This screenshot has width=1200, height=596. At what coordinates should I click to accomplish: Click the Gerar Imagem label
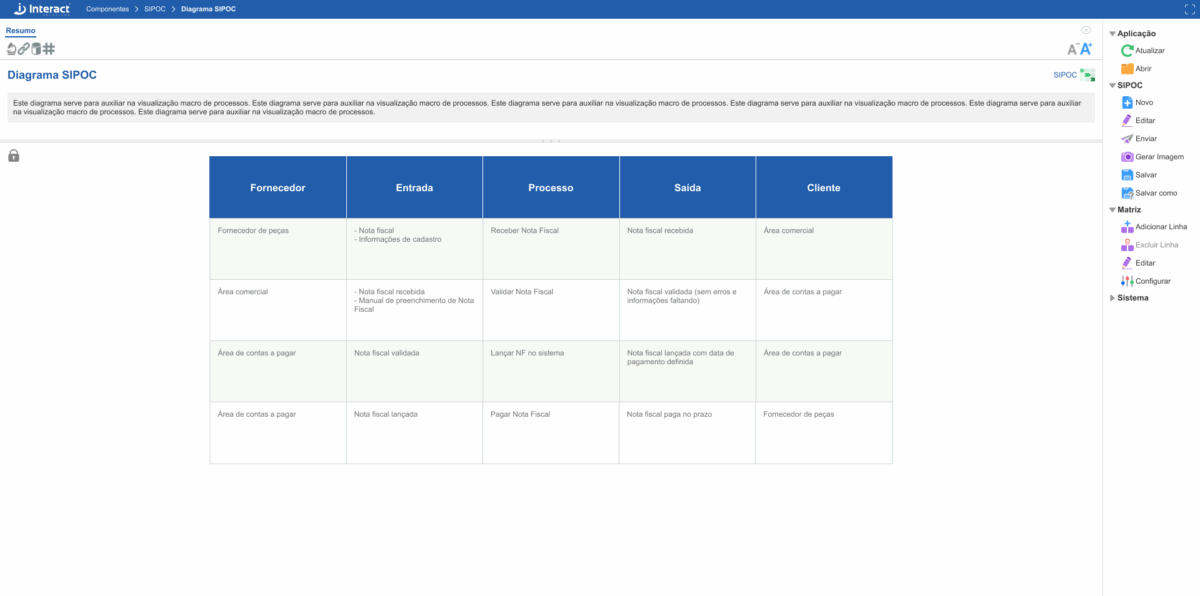[x=1160, y=156]
